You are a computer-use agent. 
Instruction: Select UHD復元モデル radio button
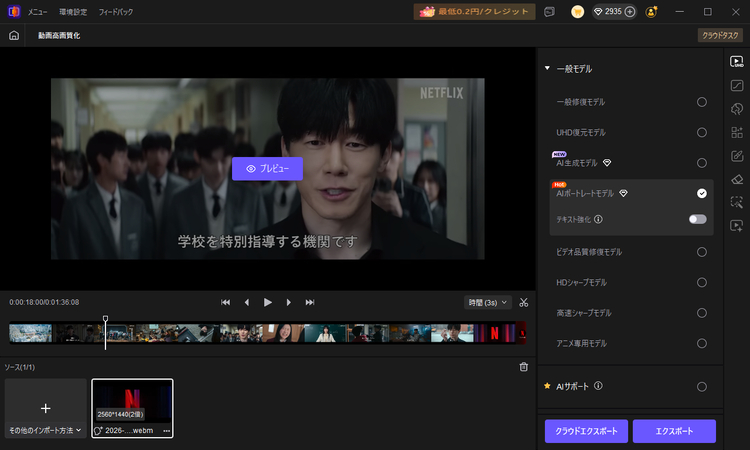tap(702, 132)
